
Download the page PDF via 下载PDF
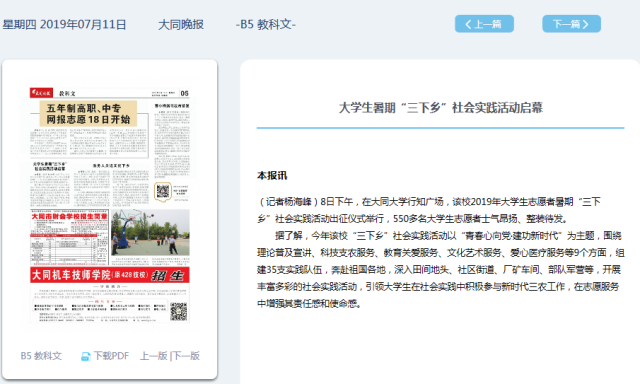click(x=111, y=356)
